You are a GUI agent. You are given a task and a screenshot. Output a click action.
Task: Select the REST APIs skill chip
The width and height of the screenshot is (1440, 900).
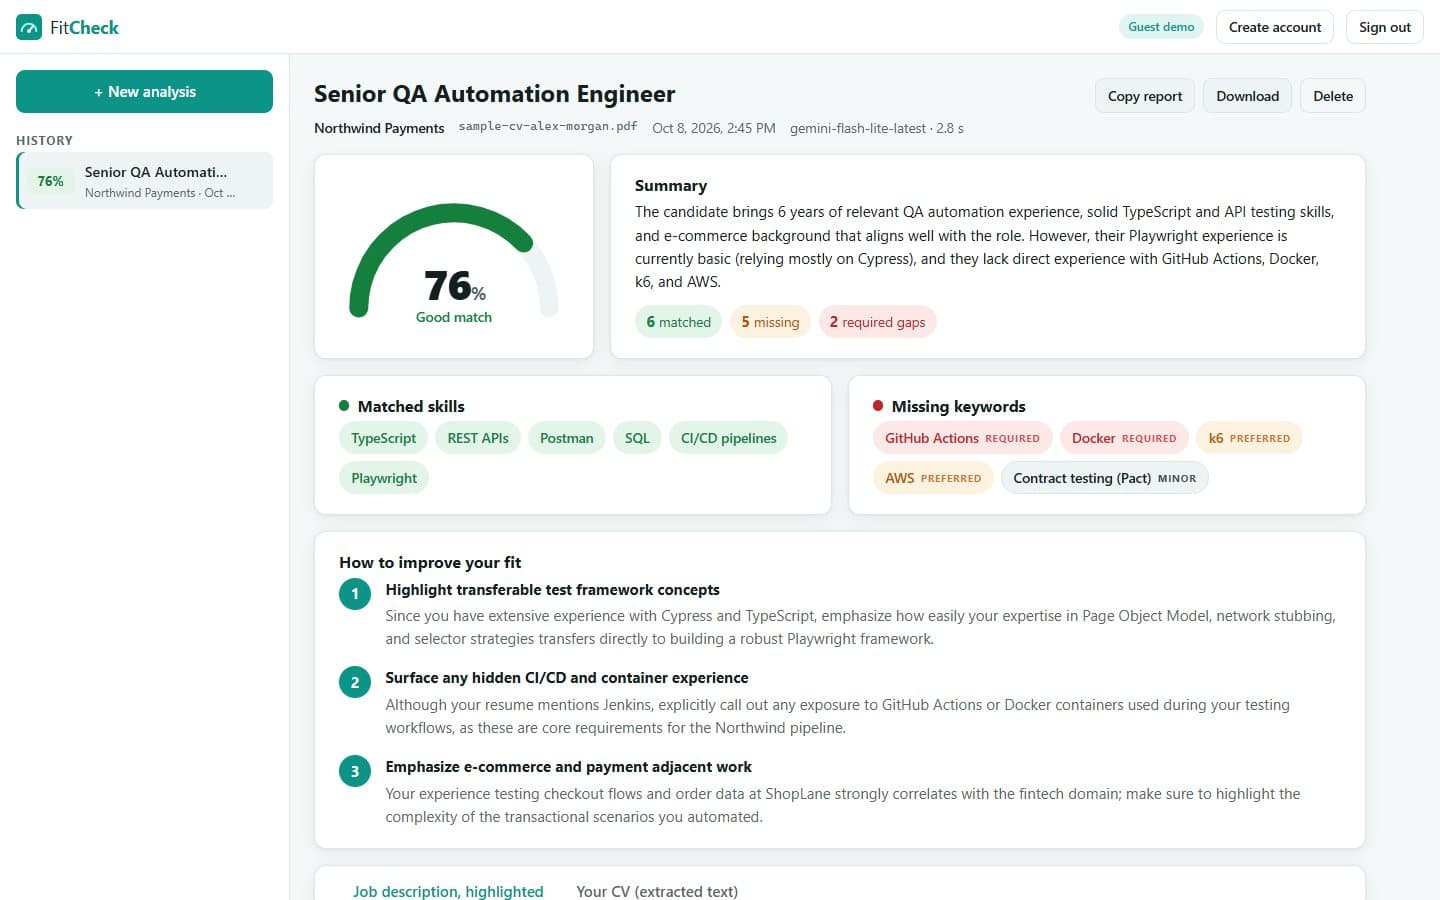pyautogui.click(x=478, y=438)
